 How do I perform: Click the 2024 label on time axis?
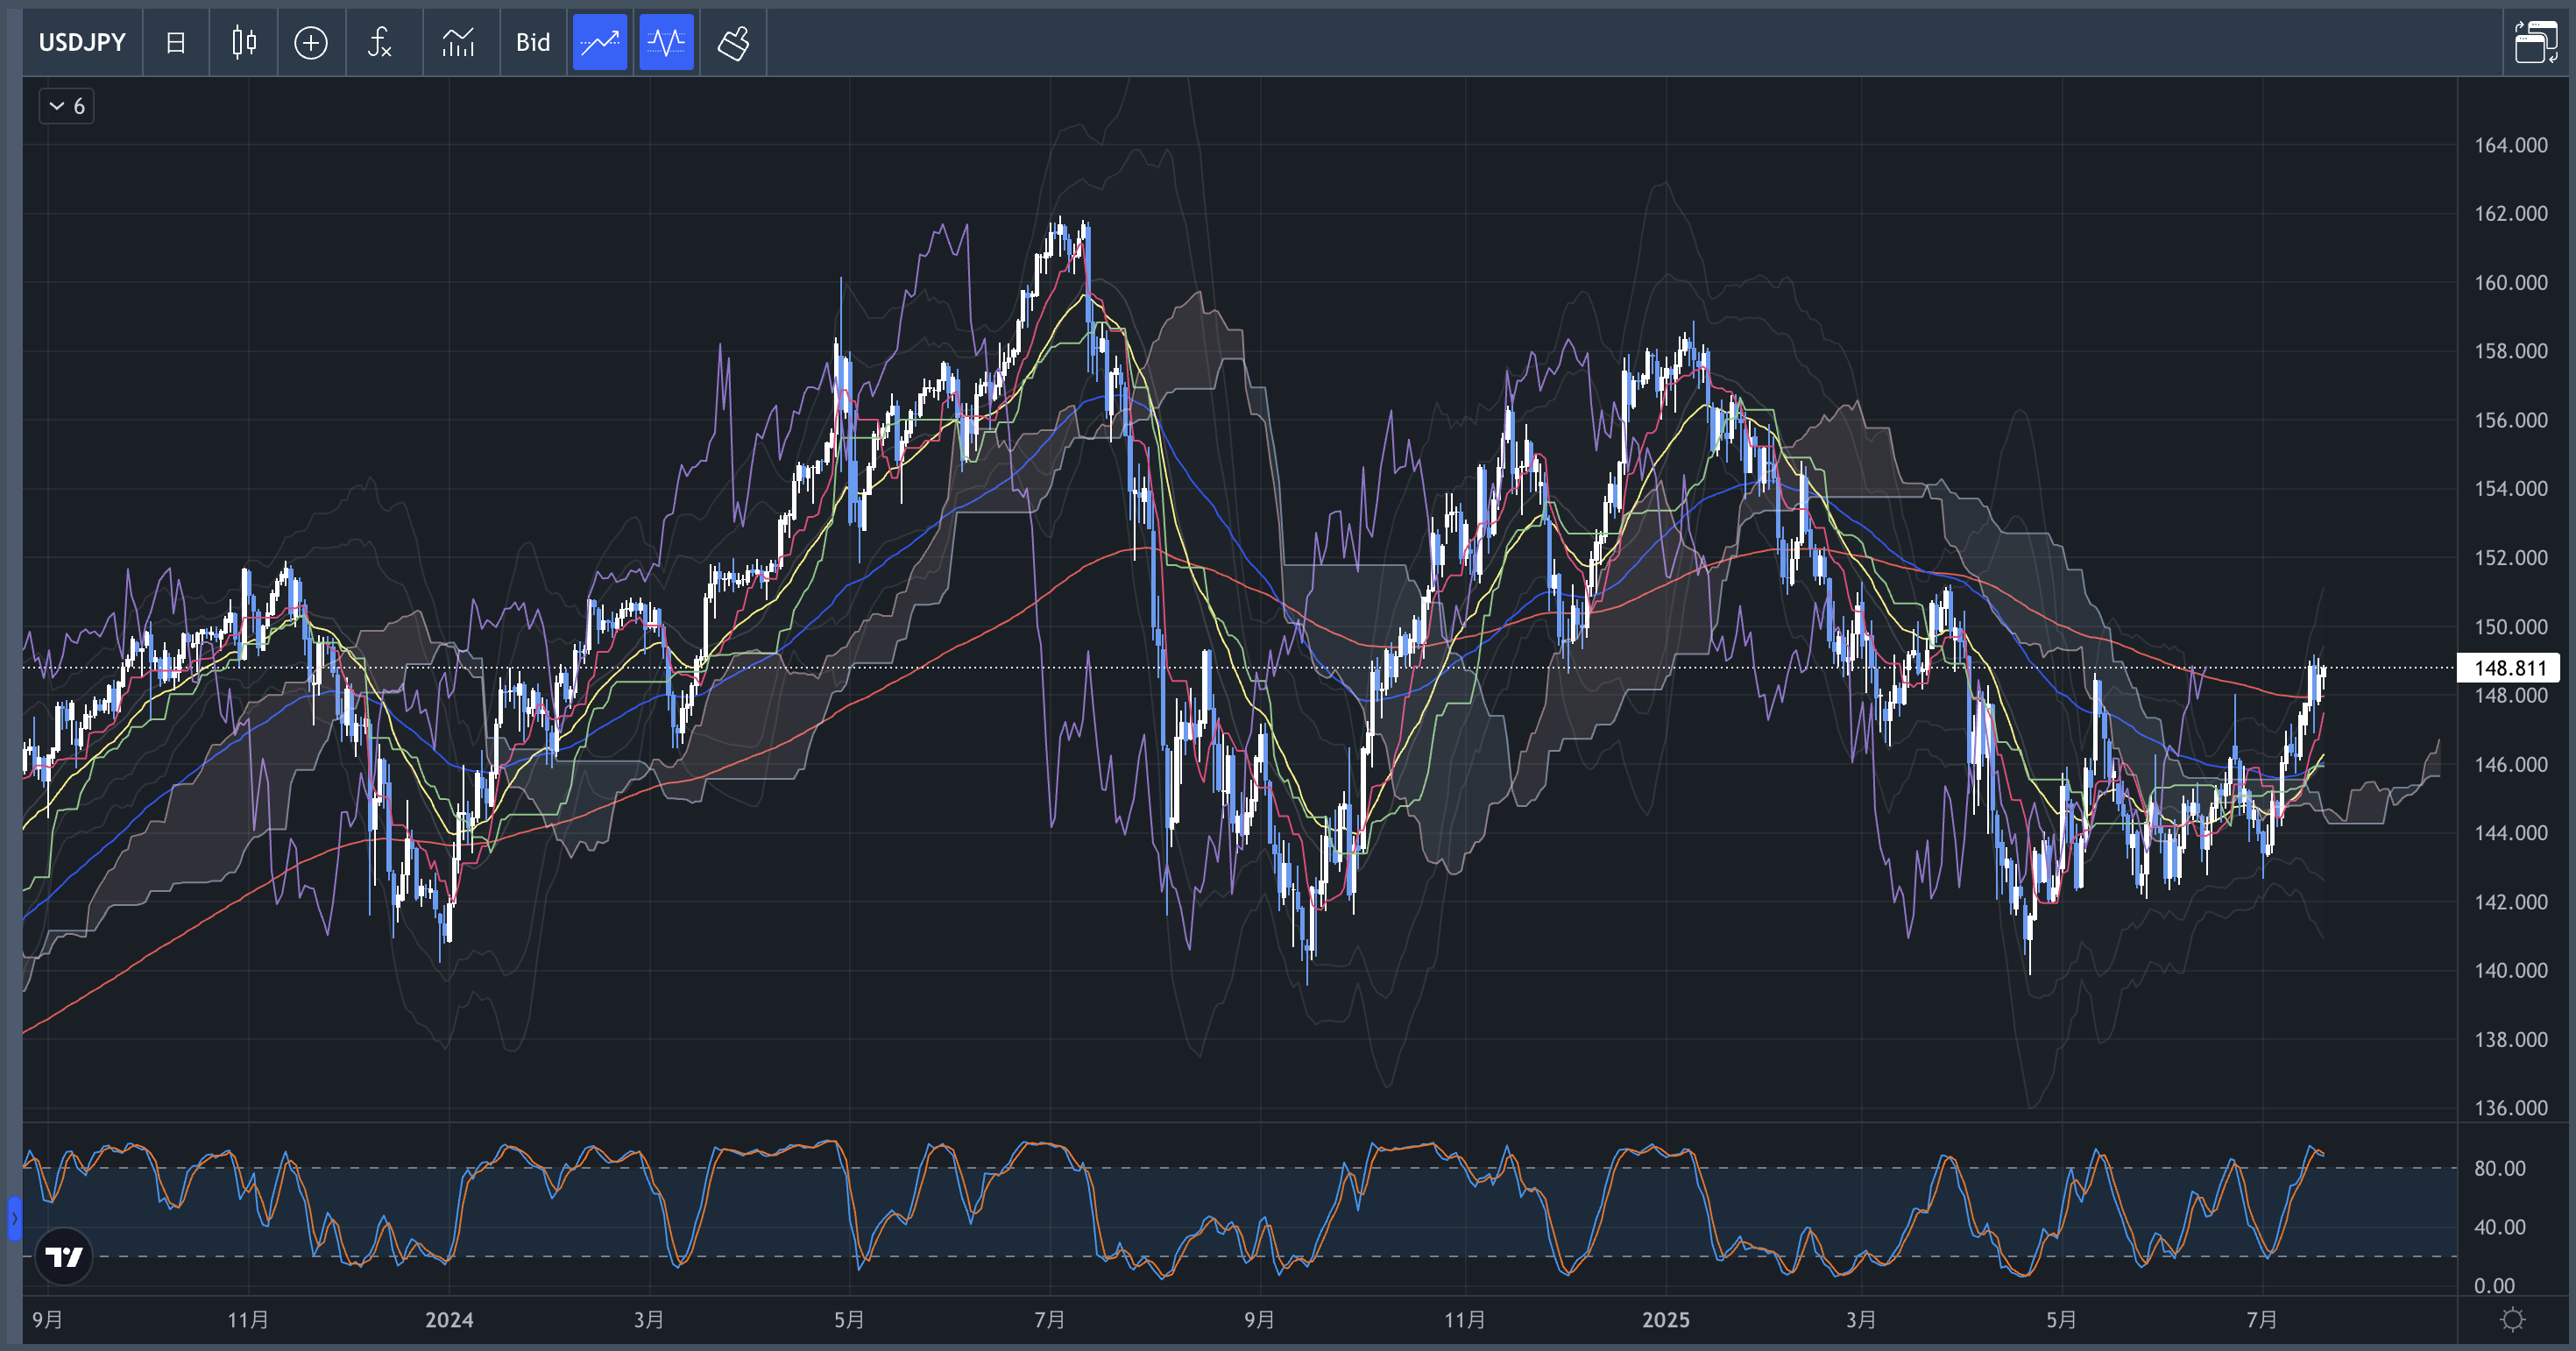click(x=449, y=1320)
